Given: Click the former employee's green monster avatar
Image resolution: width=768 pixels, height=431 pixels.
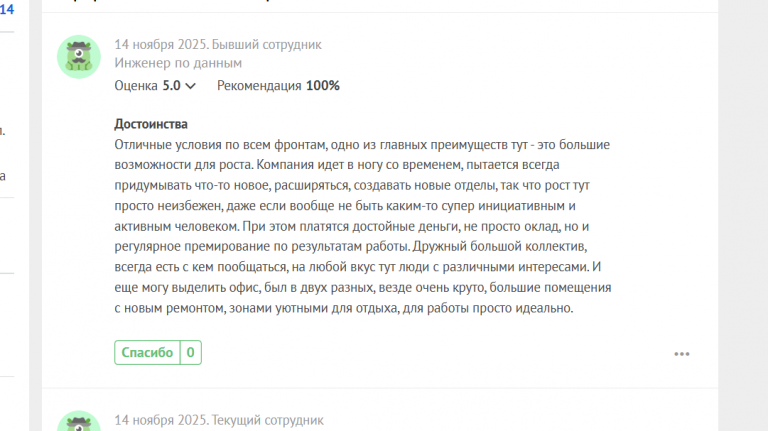Looking at the screenshot, I should point(78,56).
